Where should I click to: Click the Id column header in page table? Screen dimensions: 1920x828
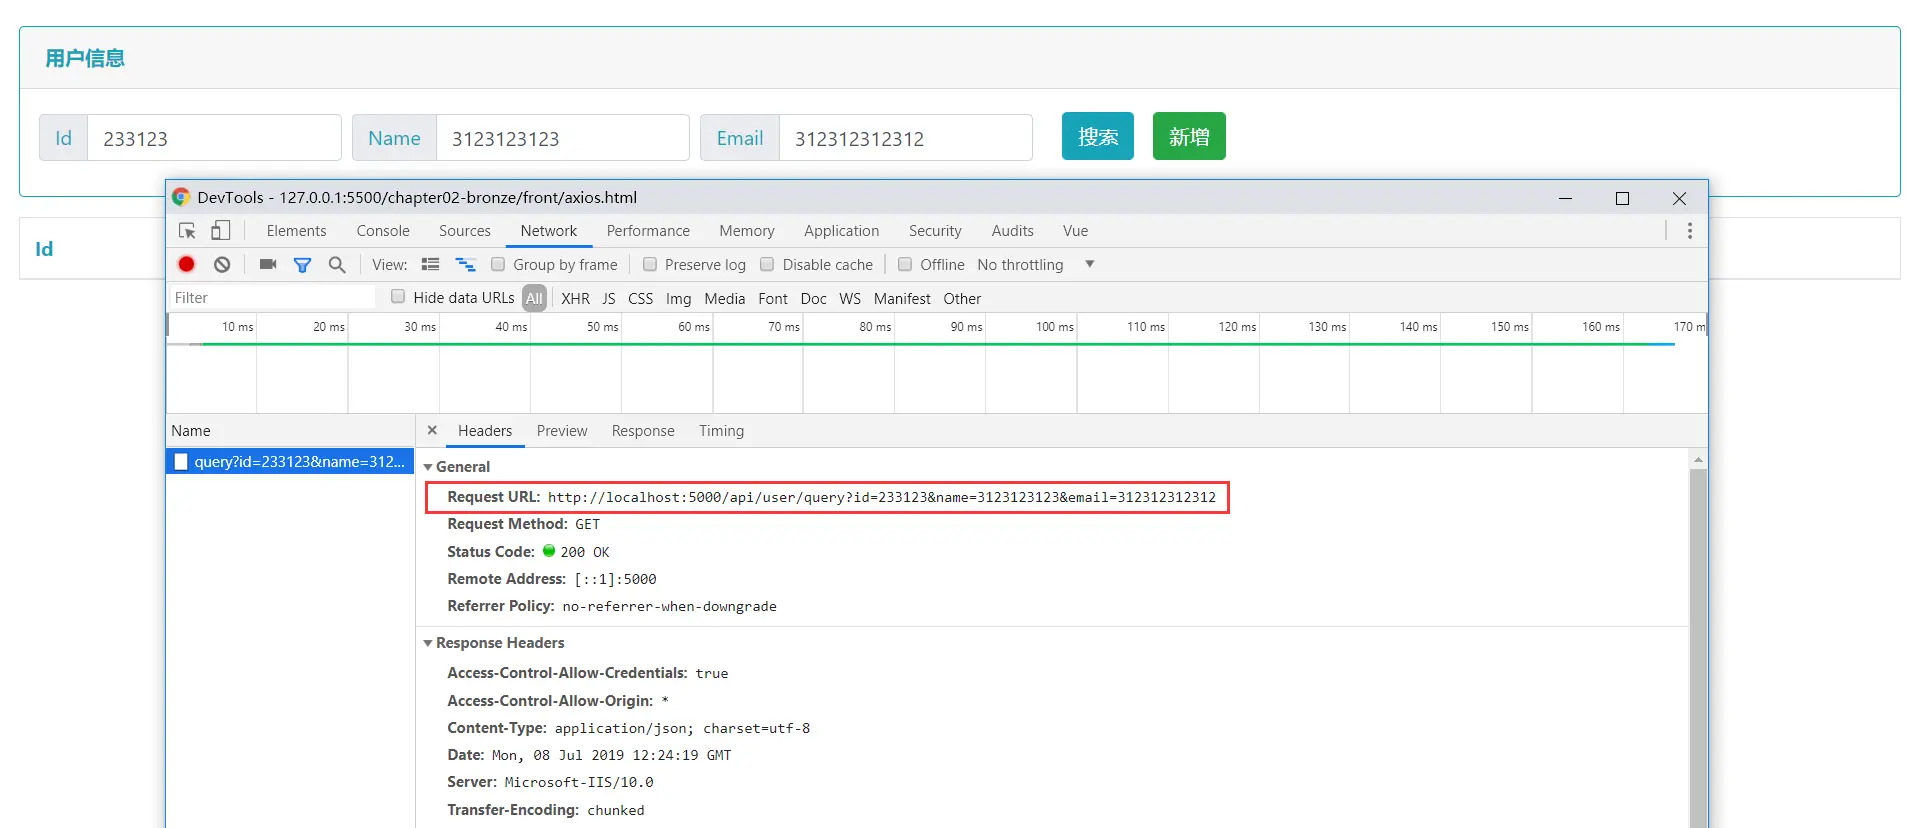(x=44, y=249)
